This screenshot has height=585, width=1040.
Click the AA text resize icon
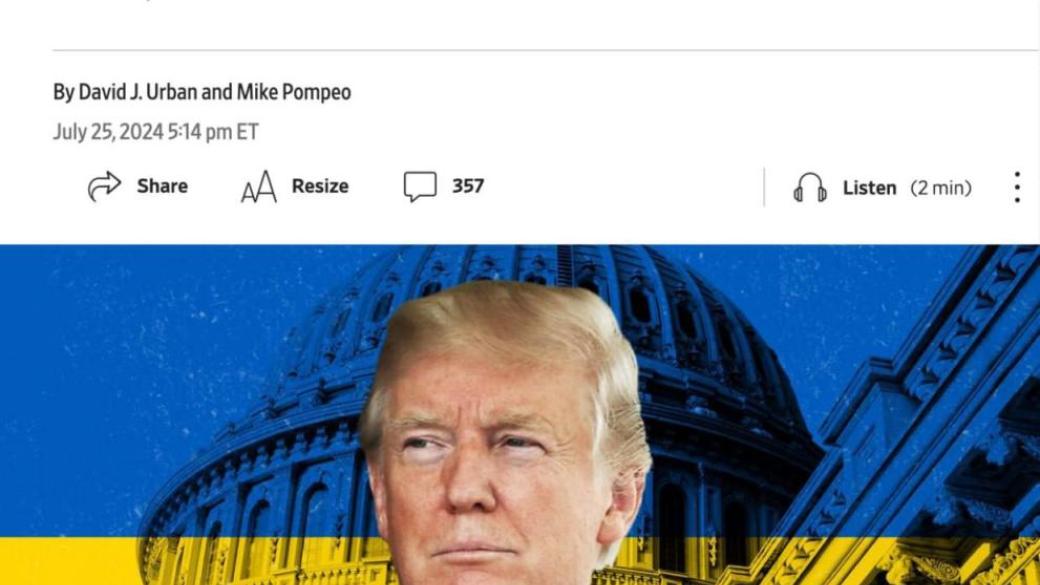coord(259,186)
